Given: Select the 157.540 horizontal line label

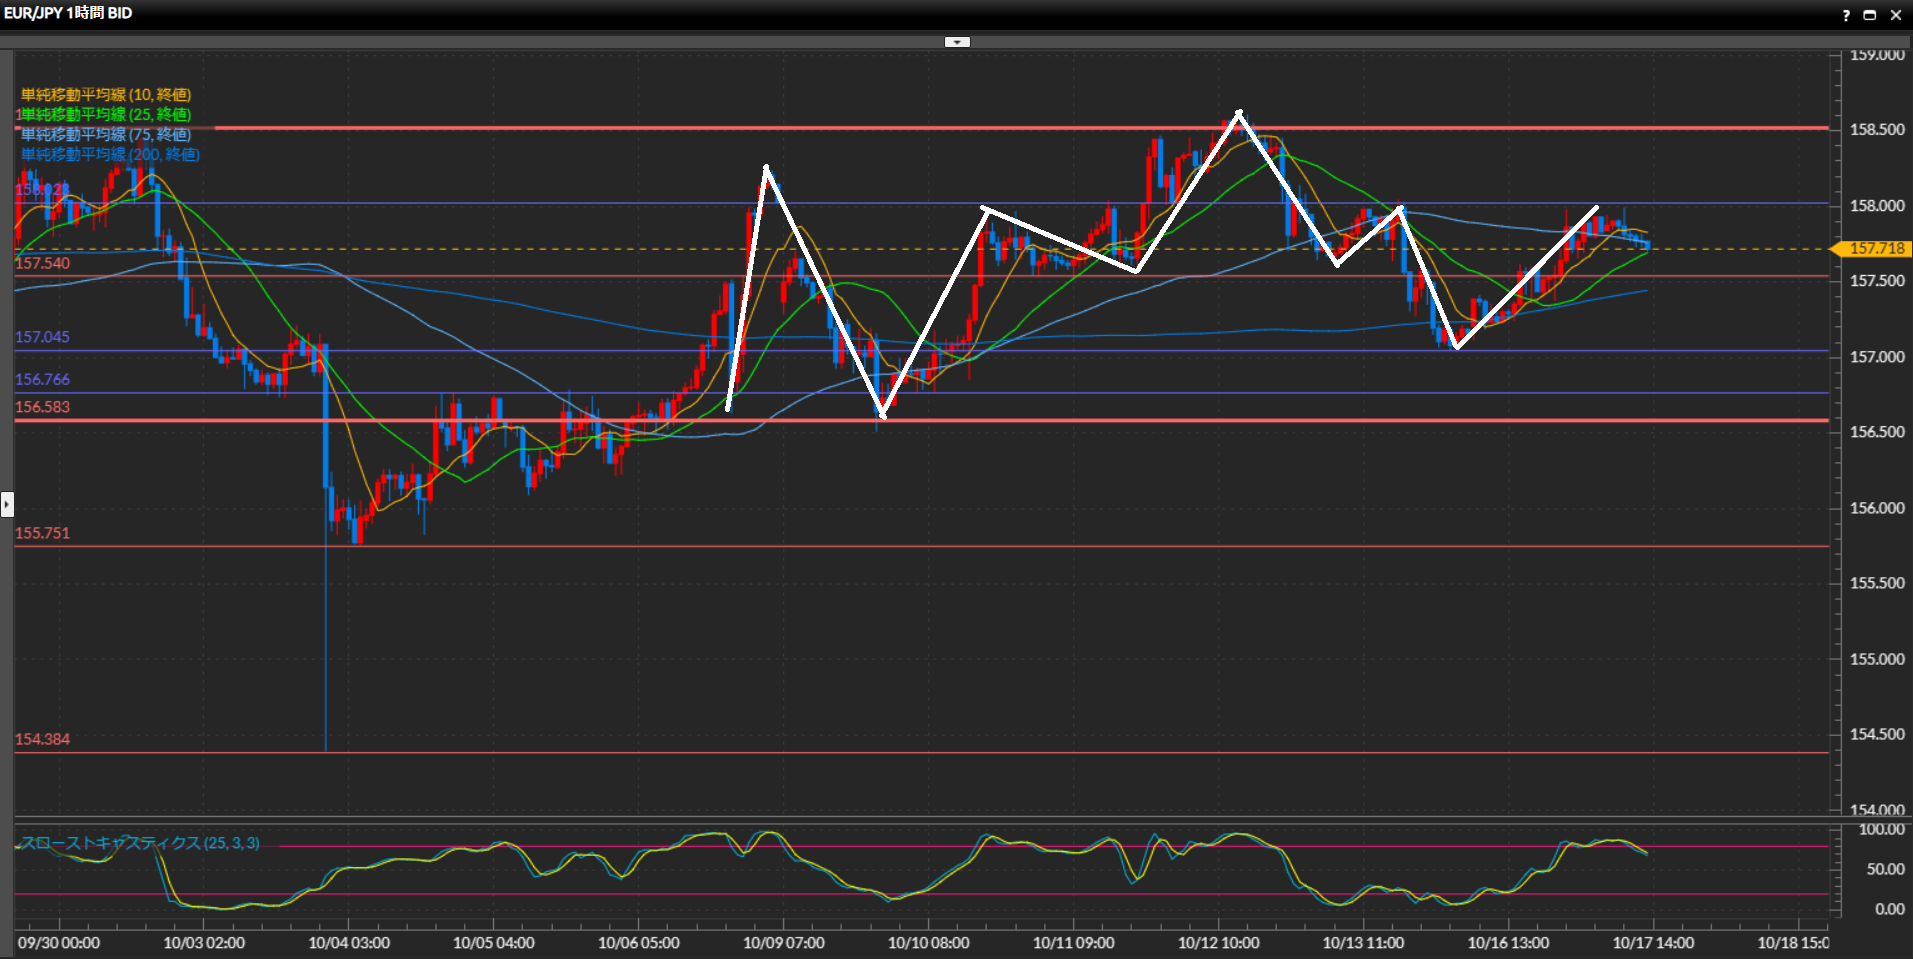Looking at the screenshot, I should coord(43,264).
